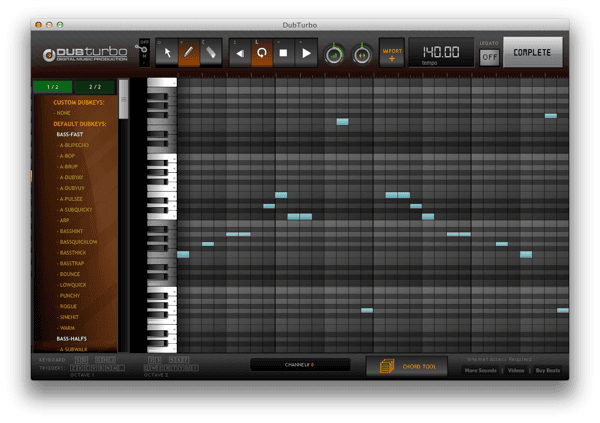This screenshot has height=423, width=600.
Task: Choose the ROGUE sound
Action: click(x=68, y=306)
